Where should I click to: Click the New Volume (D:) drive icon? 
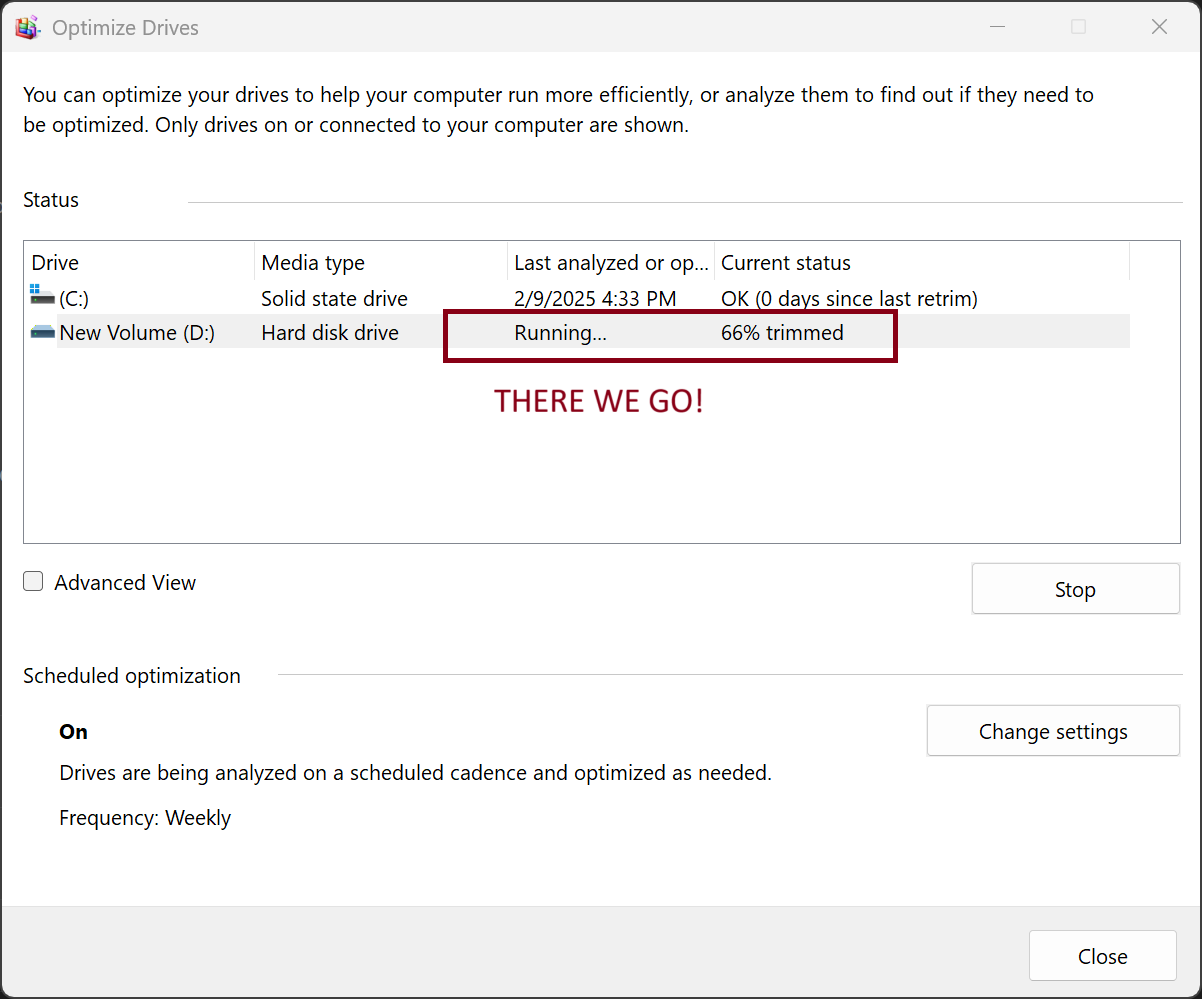point(43,332)
